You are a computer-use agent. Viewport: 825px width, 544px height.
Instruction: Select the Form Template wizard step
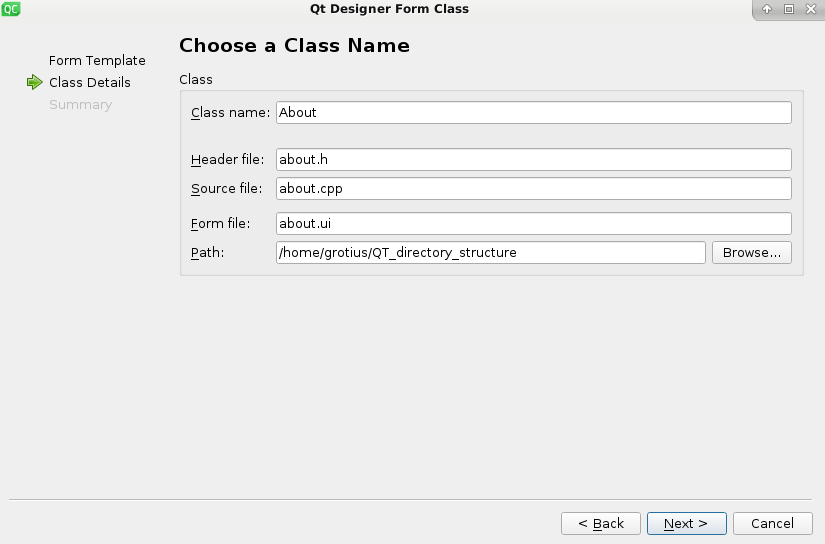(x=97, y=61)
